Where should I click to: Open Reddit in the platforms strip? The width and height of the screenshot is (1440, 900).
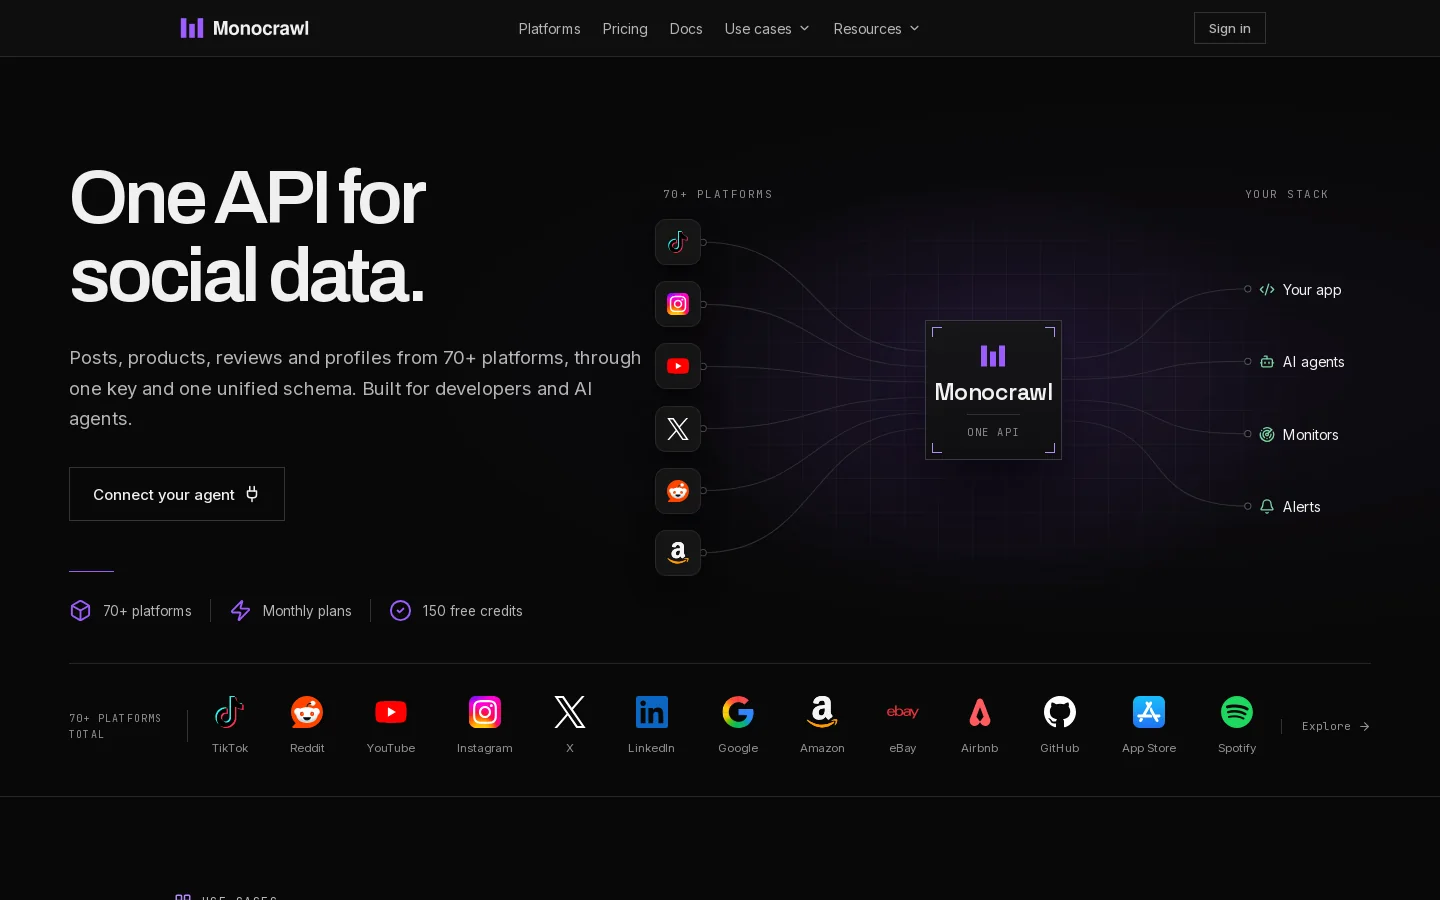tap(307, 725)
